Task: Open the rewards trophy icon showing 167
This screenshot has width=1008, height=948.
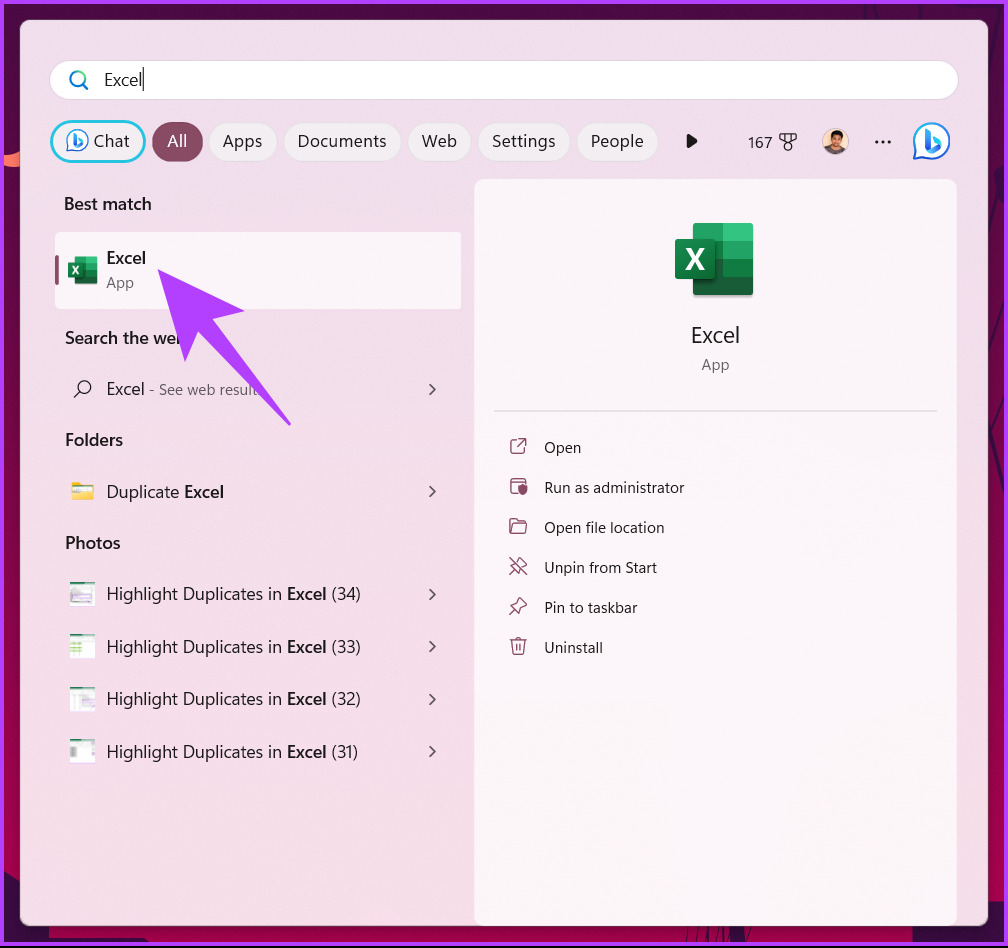Action: pos(788,141)
